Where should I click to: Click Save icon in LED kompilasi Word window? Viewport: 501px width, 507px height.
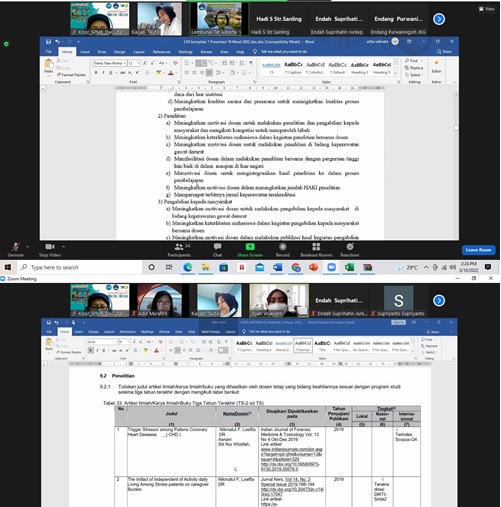coord(48,42)
